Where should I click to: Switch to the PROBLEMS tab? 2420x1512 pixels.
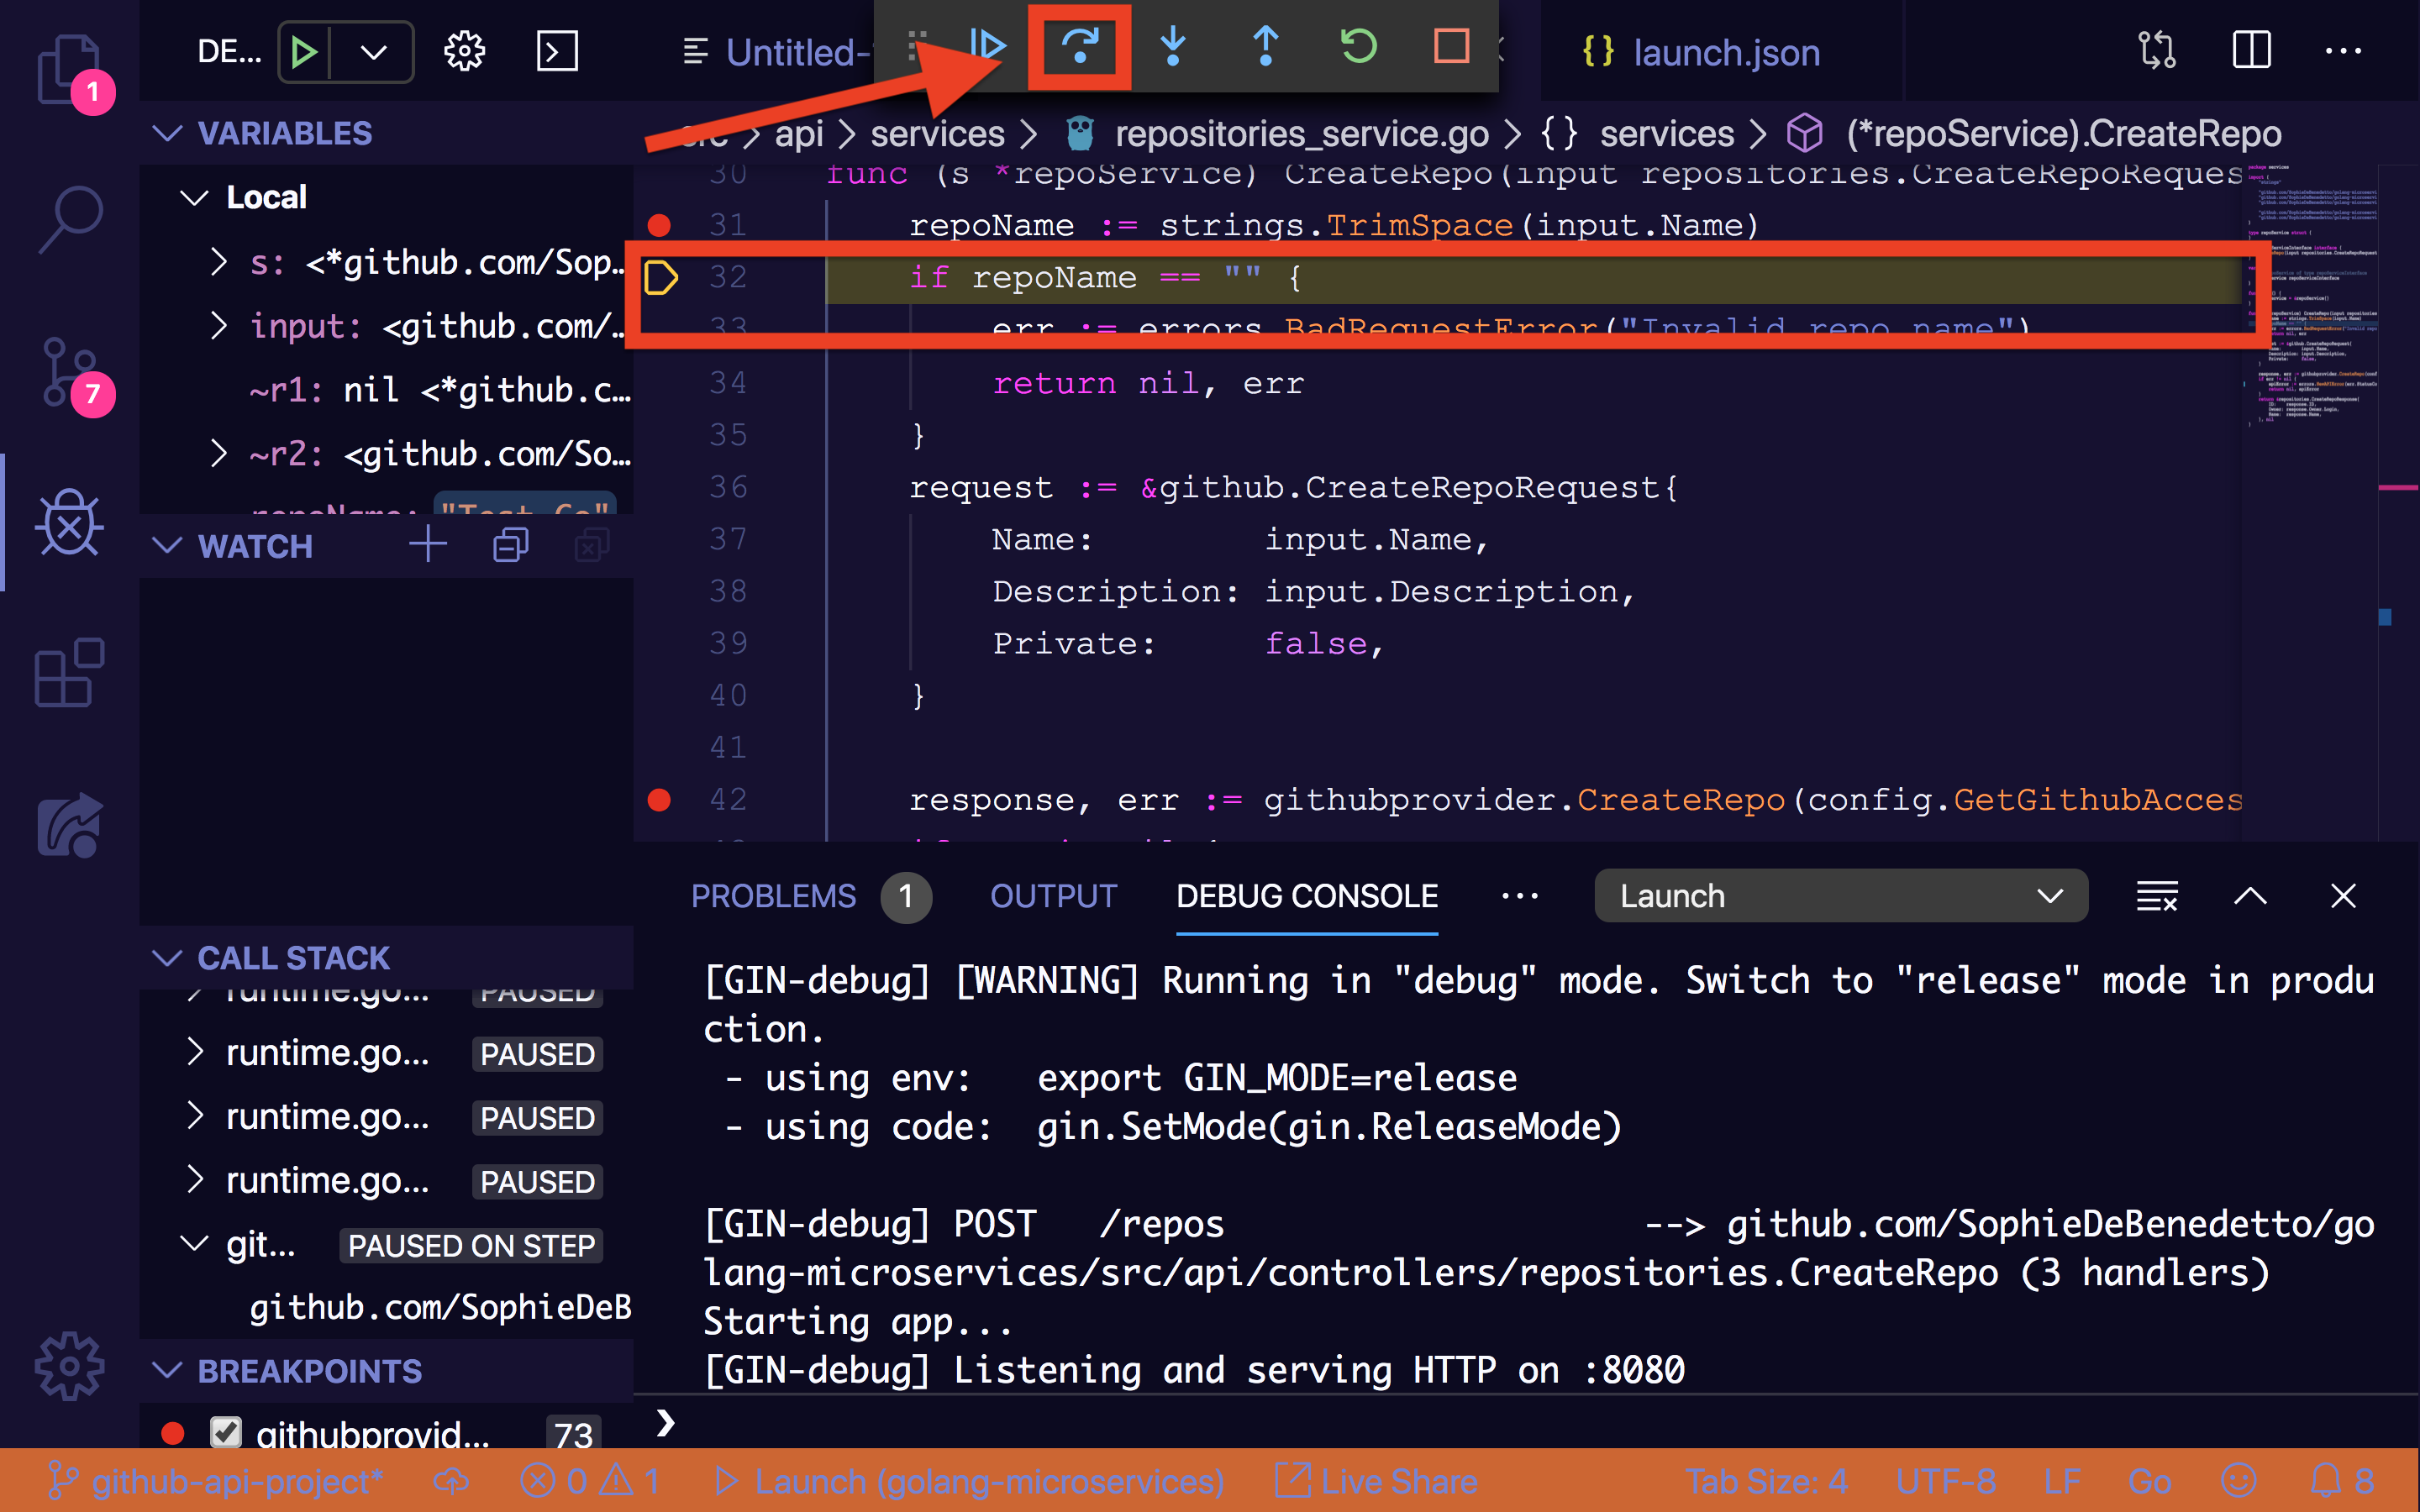click(x=773, y=896)
